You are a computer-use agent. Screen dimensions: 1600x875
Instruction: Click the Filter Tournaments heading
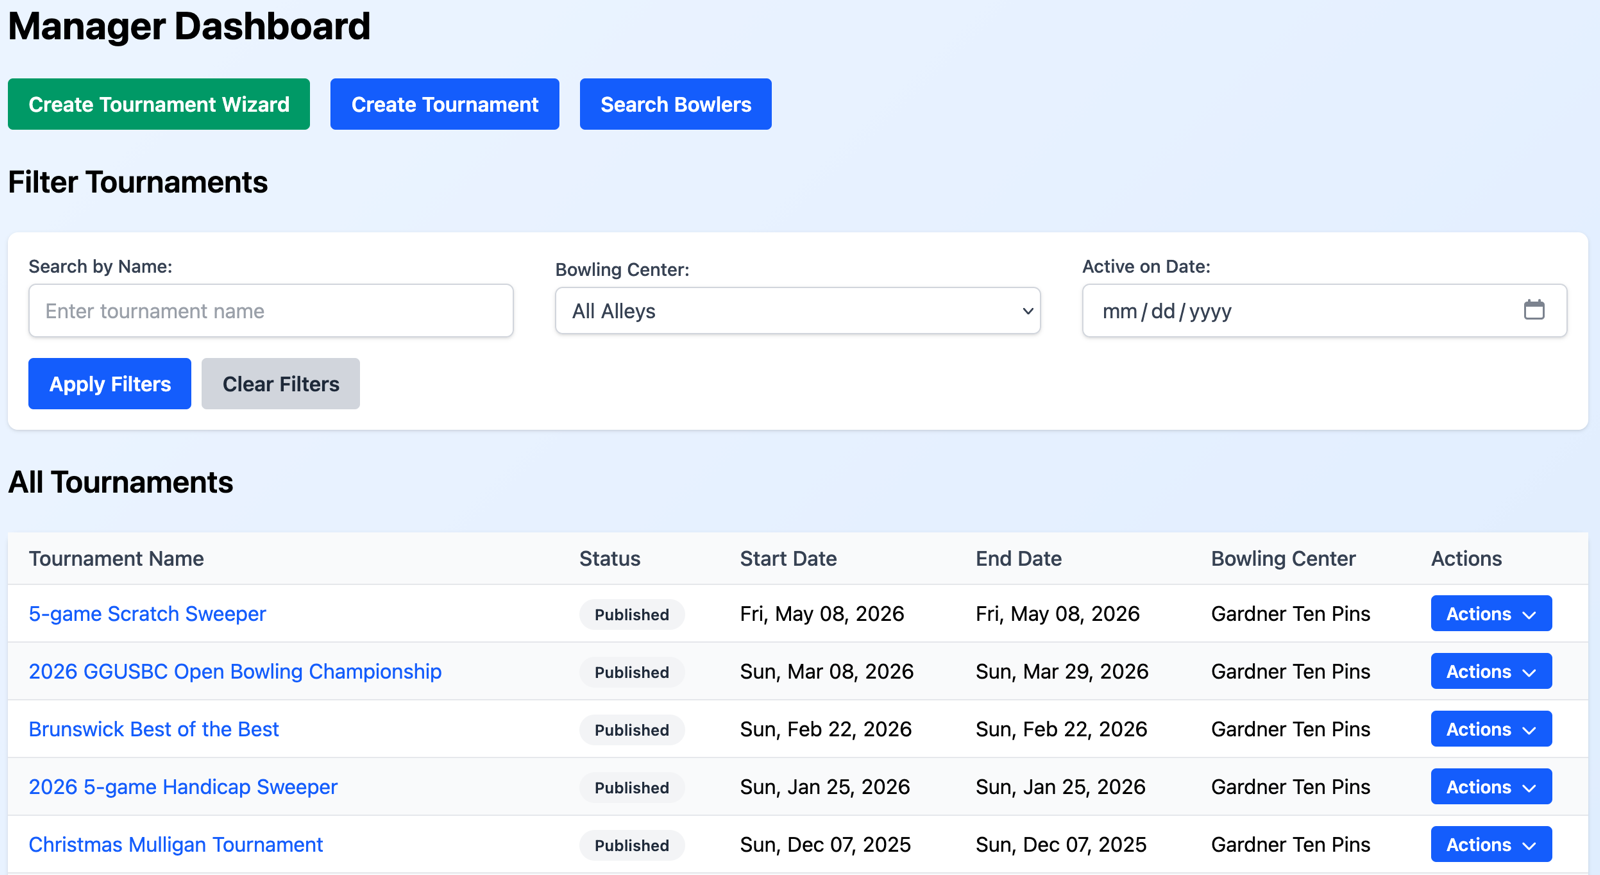coord(138,182)
